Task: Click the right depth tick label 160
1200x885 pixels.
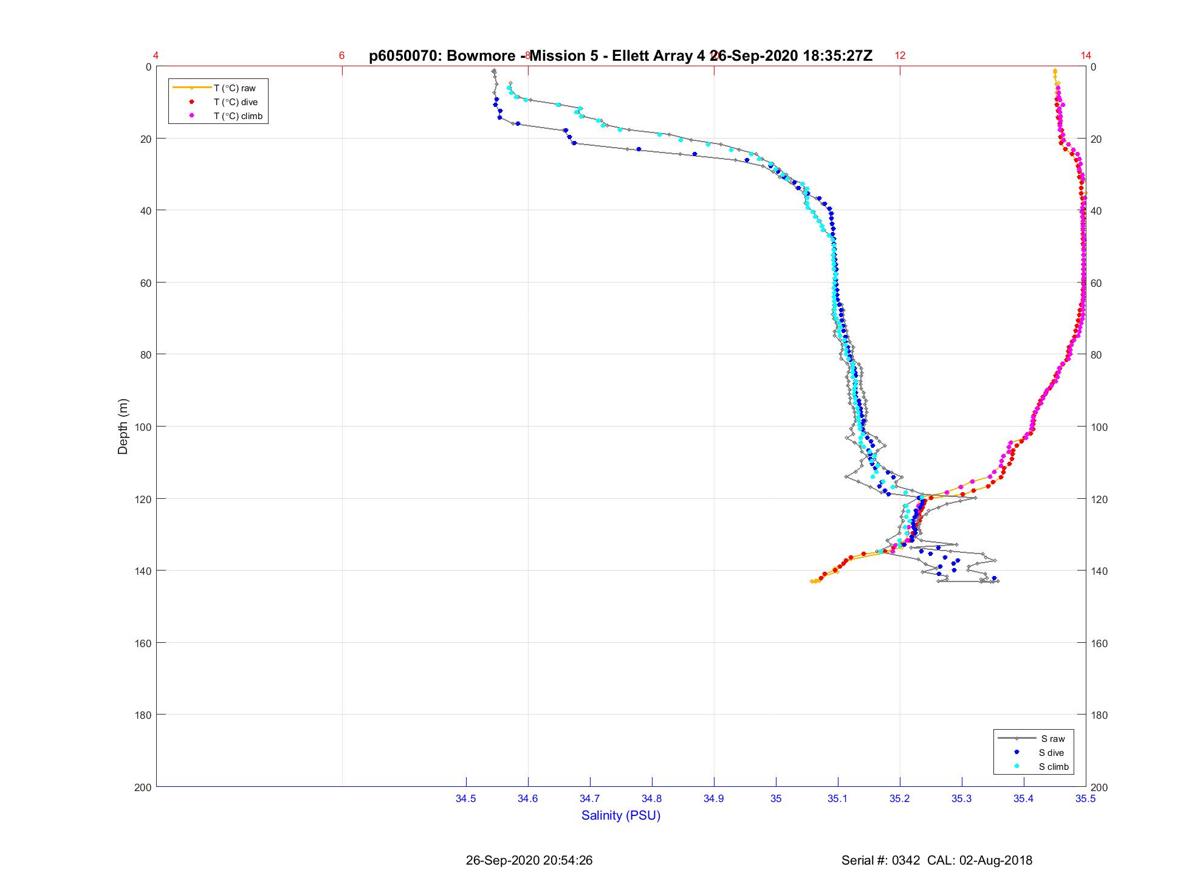Action: coord(1099,643)
